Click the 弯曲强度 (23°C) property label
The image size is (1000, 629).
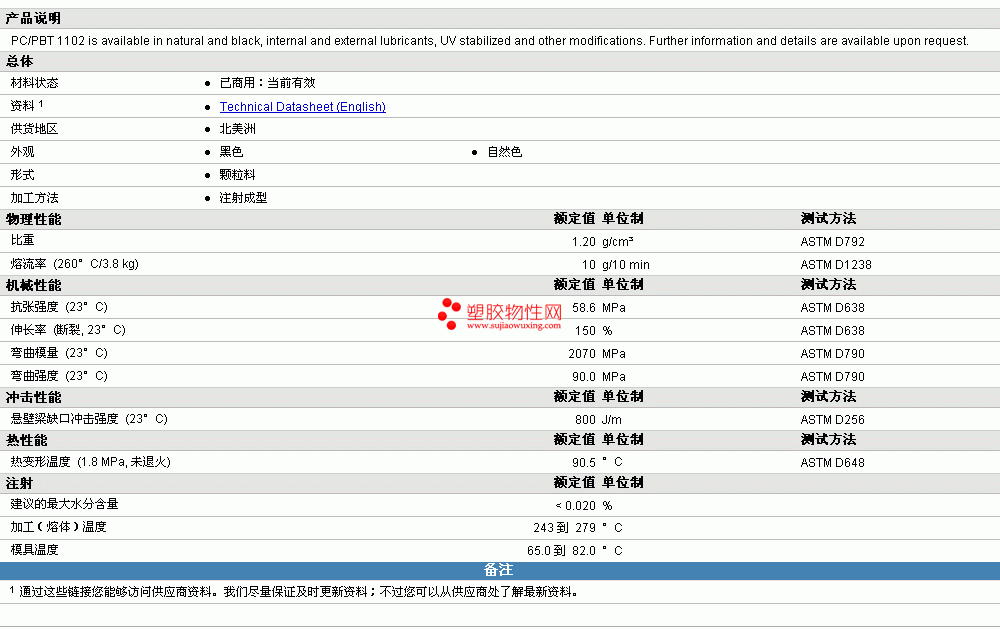point(59,376)
